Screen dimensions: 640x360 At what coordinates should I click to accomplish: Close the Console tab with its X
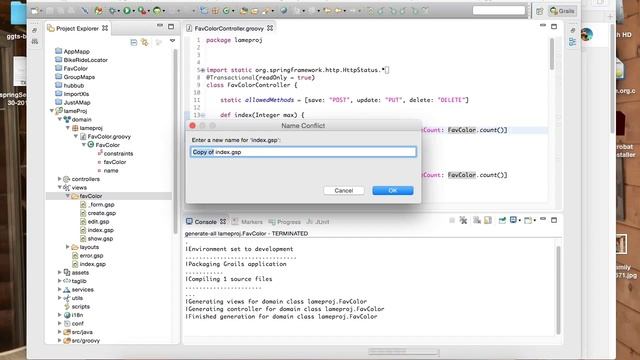[223, 222]
